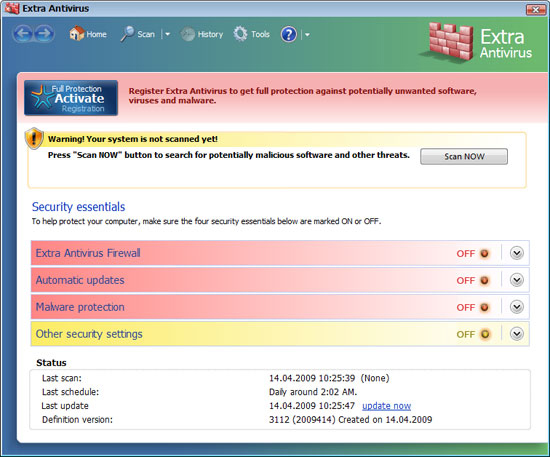550x457 pixels.
Task: Click the Security essentials heading
Action: click(x=79, y=207)
